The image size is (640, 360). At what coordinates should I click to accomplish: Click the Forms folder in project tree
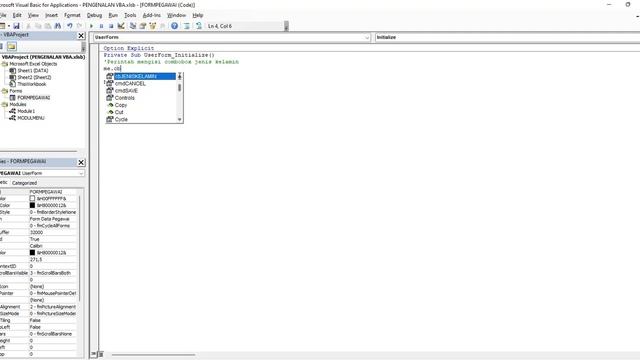[x=16, y=91]
